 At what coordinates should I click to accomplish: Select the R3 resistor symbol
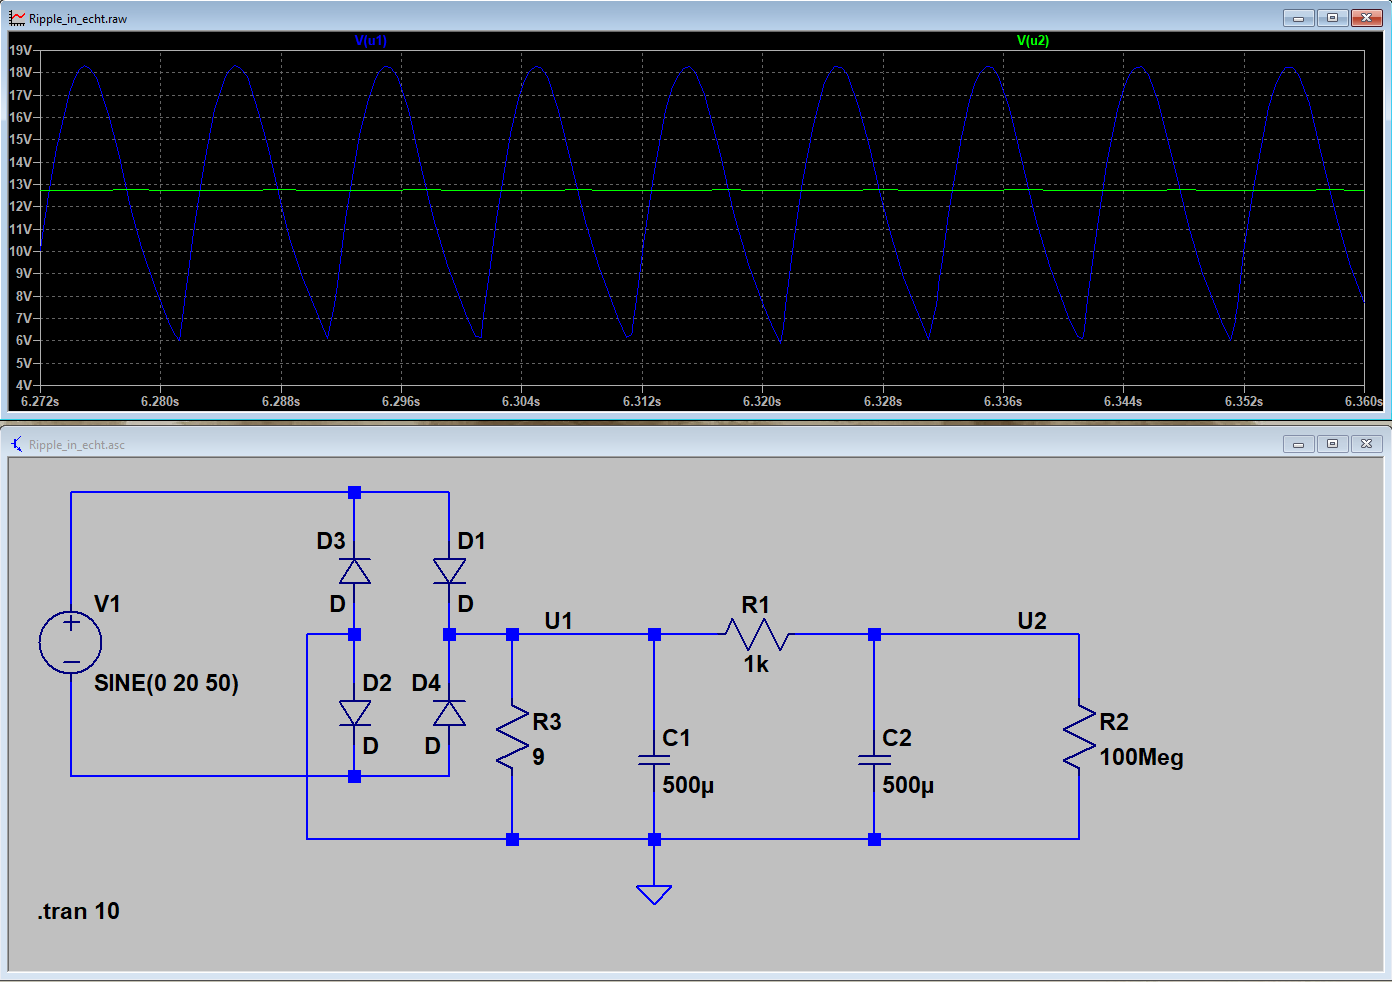point(512,738)
